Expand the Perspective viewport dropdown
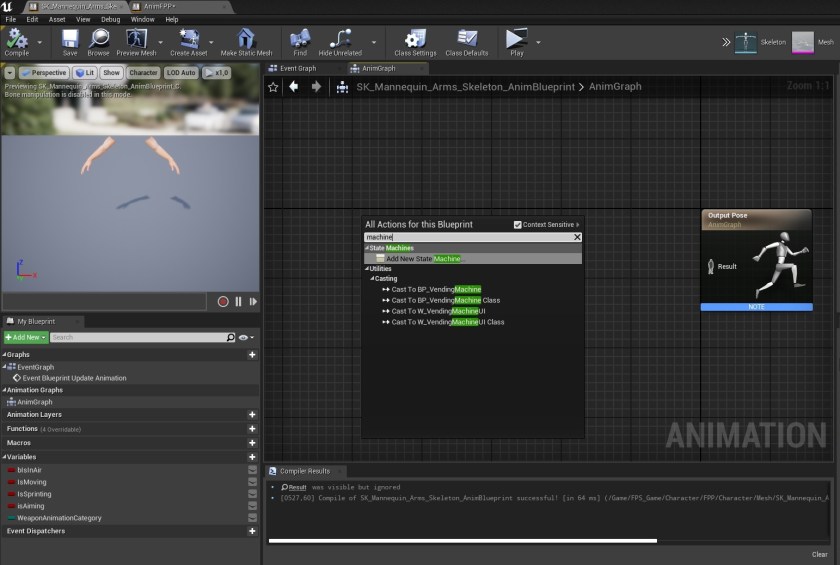This screenshot has height=565, width=840. tap(43, 73)
